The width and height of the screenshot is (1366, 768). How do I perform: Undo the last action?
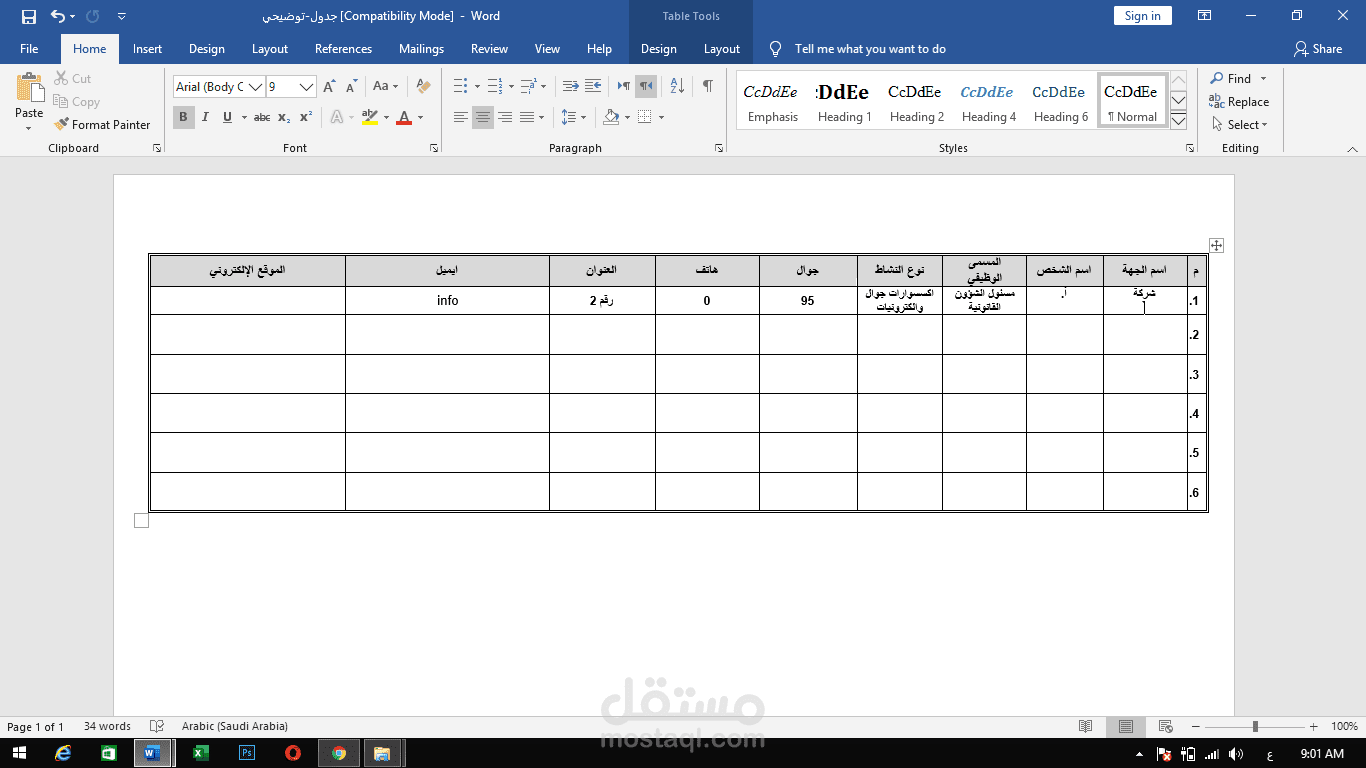point(58,16)
